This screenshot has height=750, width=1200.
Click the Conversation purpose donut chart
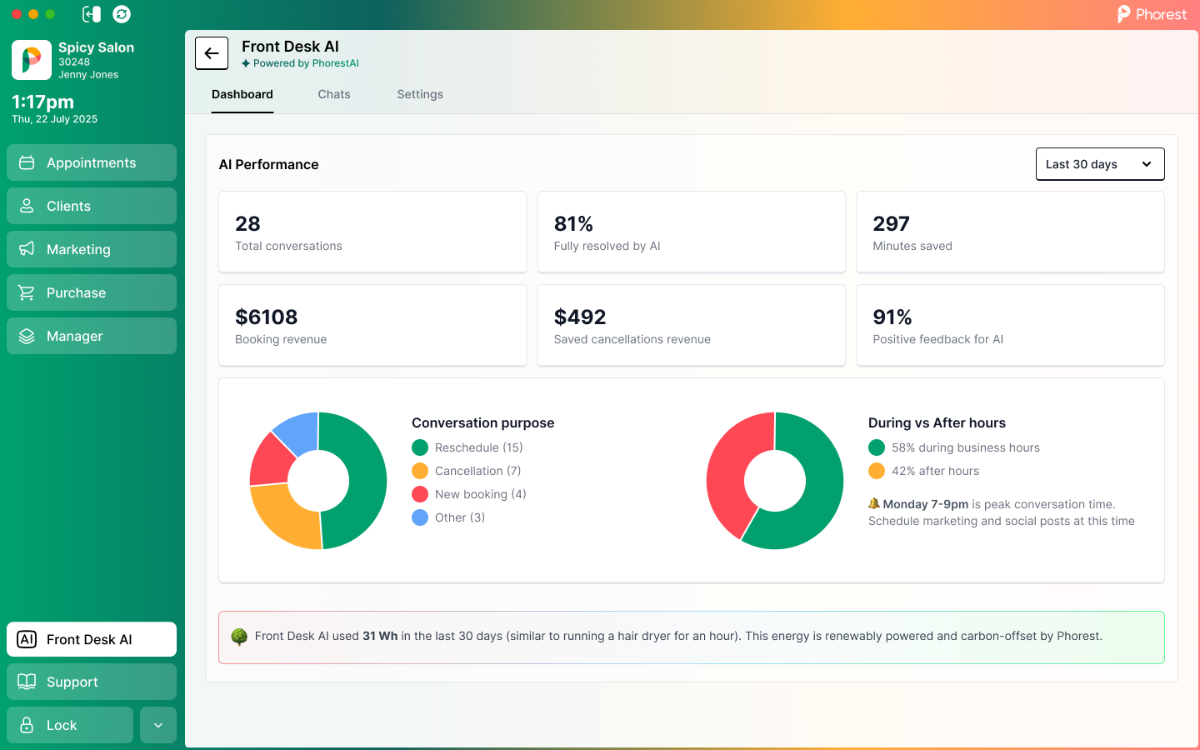pos(318,481)
